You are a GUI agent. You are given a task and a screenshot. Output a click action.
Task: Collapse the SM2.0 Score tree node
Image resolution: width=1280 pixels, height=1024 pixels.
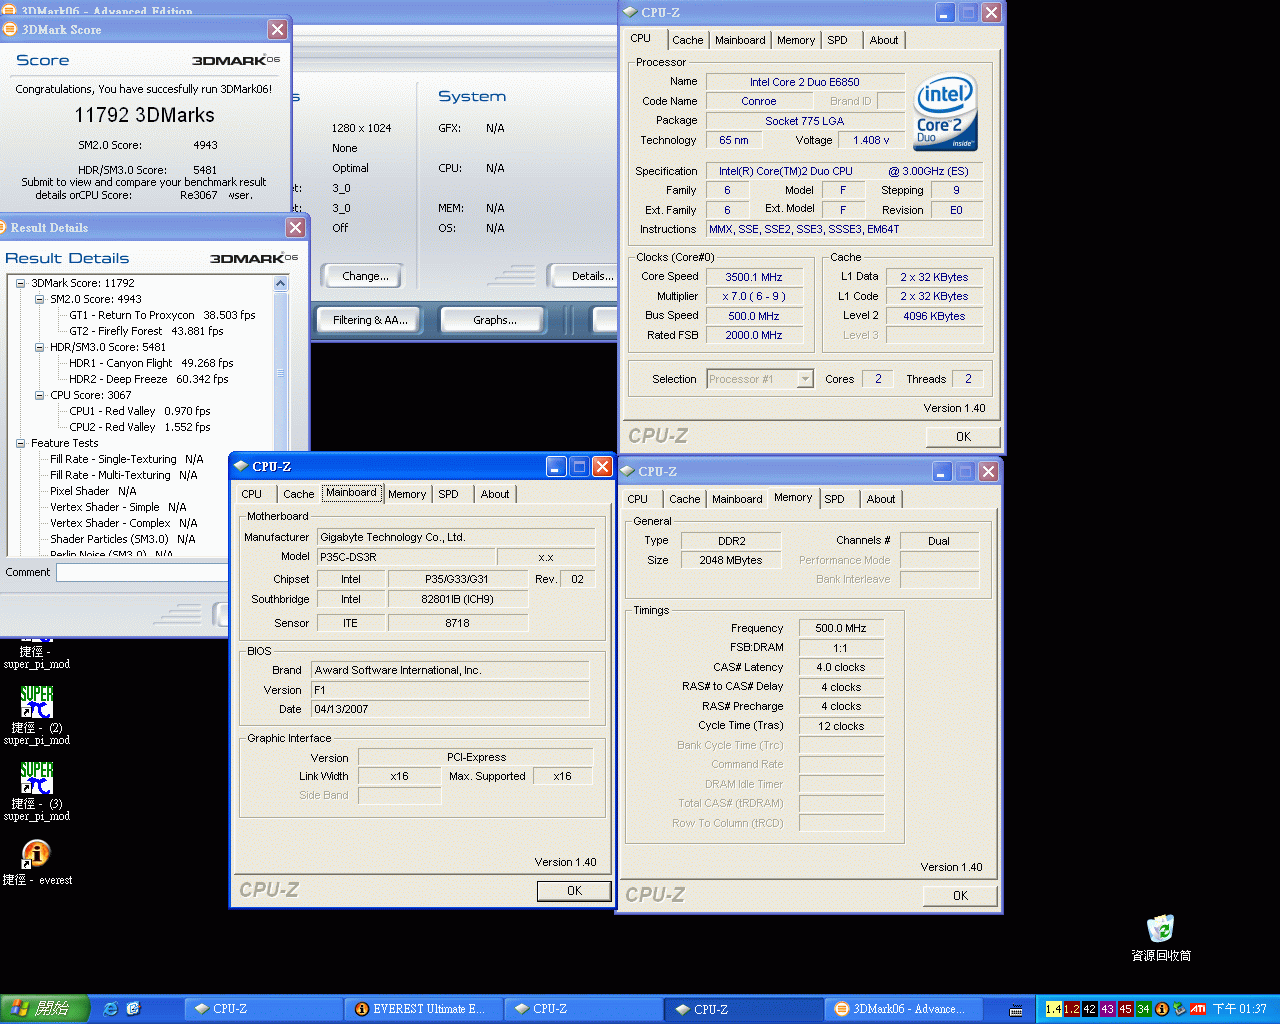click(x=39, y=299)
